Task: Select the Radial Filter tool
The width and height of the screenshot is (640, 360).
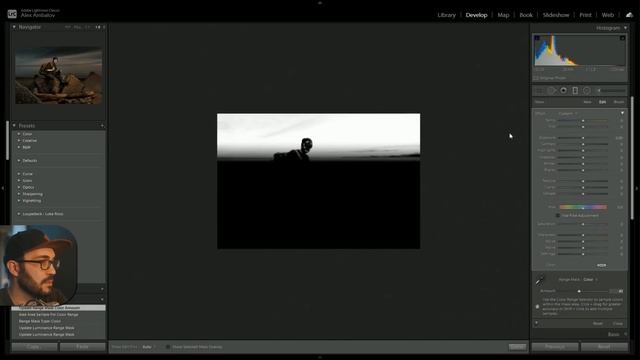Action: tap(587, 90)
